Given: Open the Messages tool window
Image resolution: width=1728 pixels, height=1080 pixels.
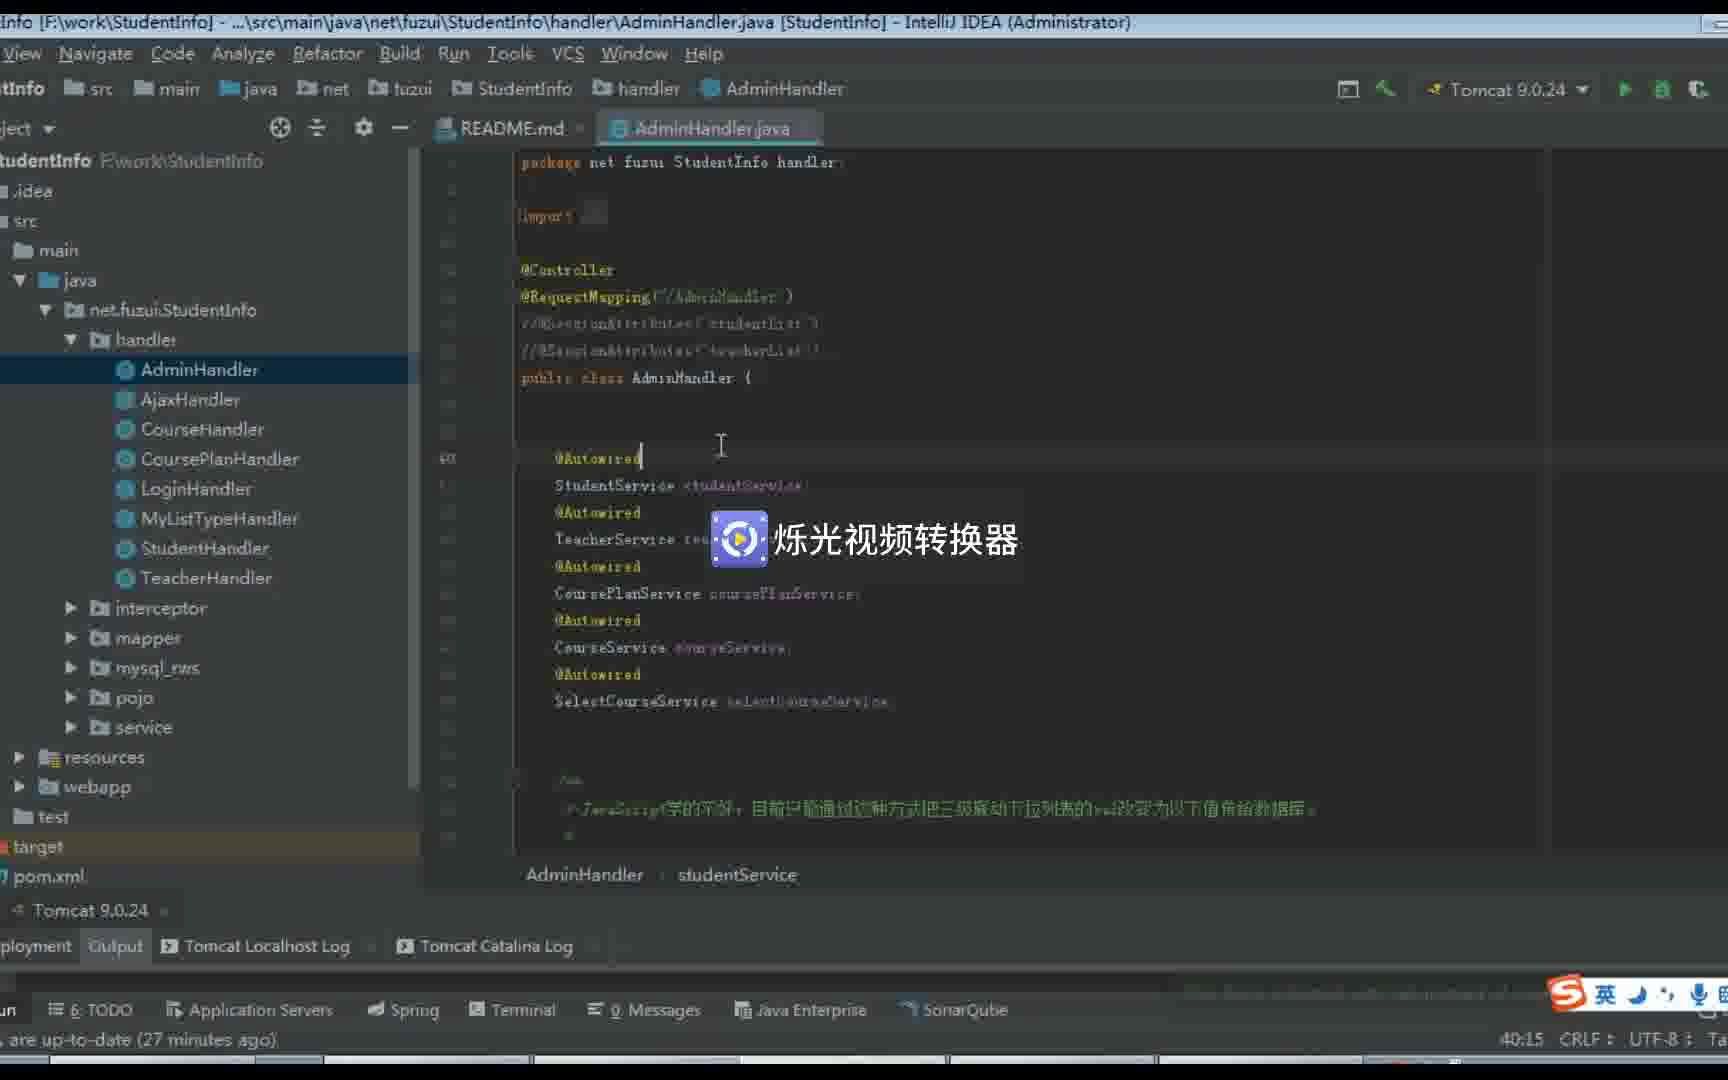Looking at the screenshot, I should coord(645,1010).
